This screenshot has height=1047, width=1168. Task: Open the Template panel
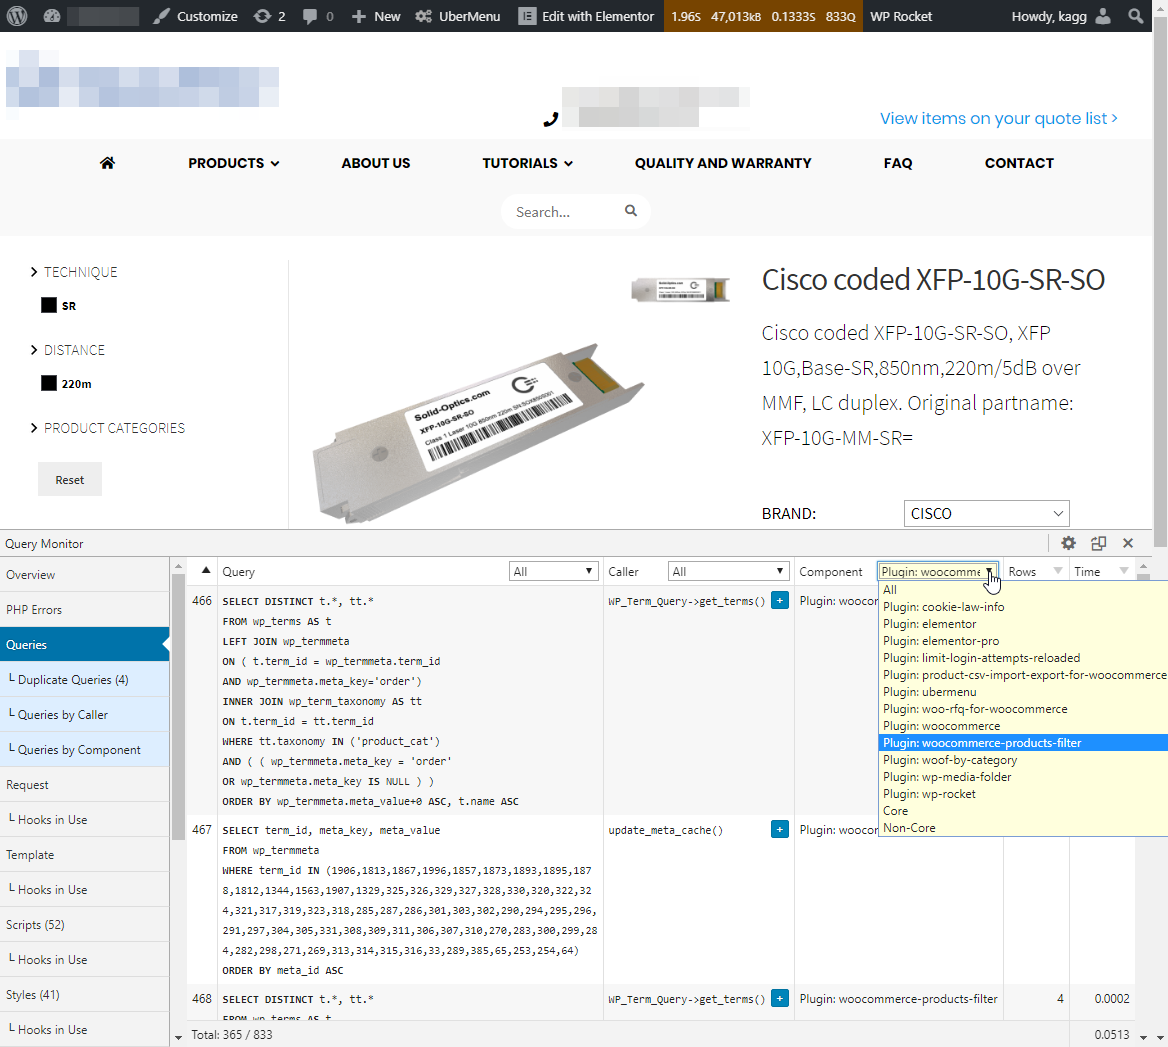point(84,855)
